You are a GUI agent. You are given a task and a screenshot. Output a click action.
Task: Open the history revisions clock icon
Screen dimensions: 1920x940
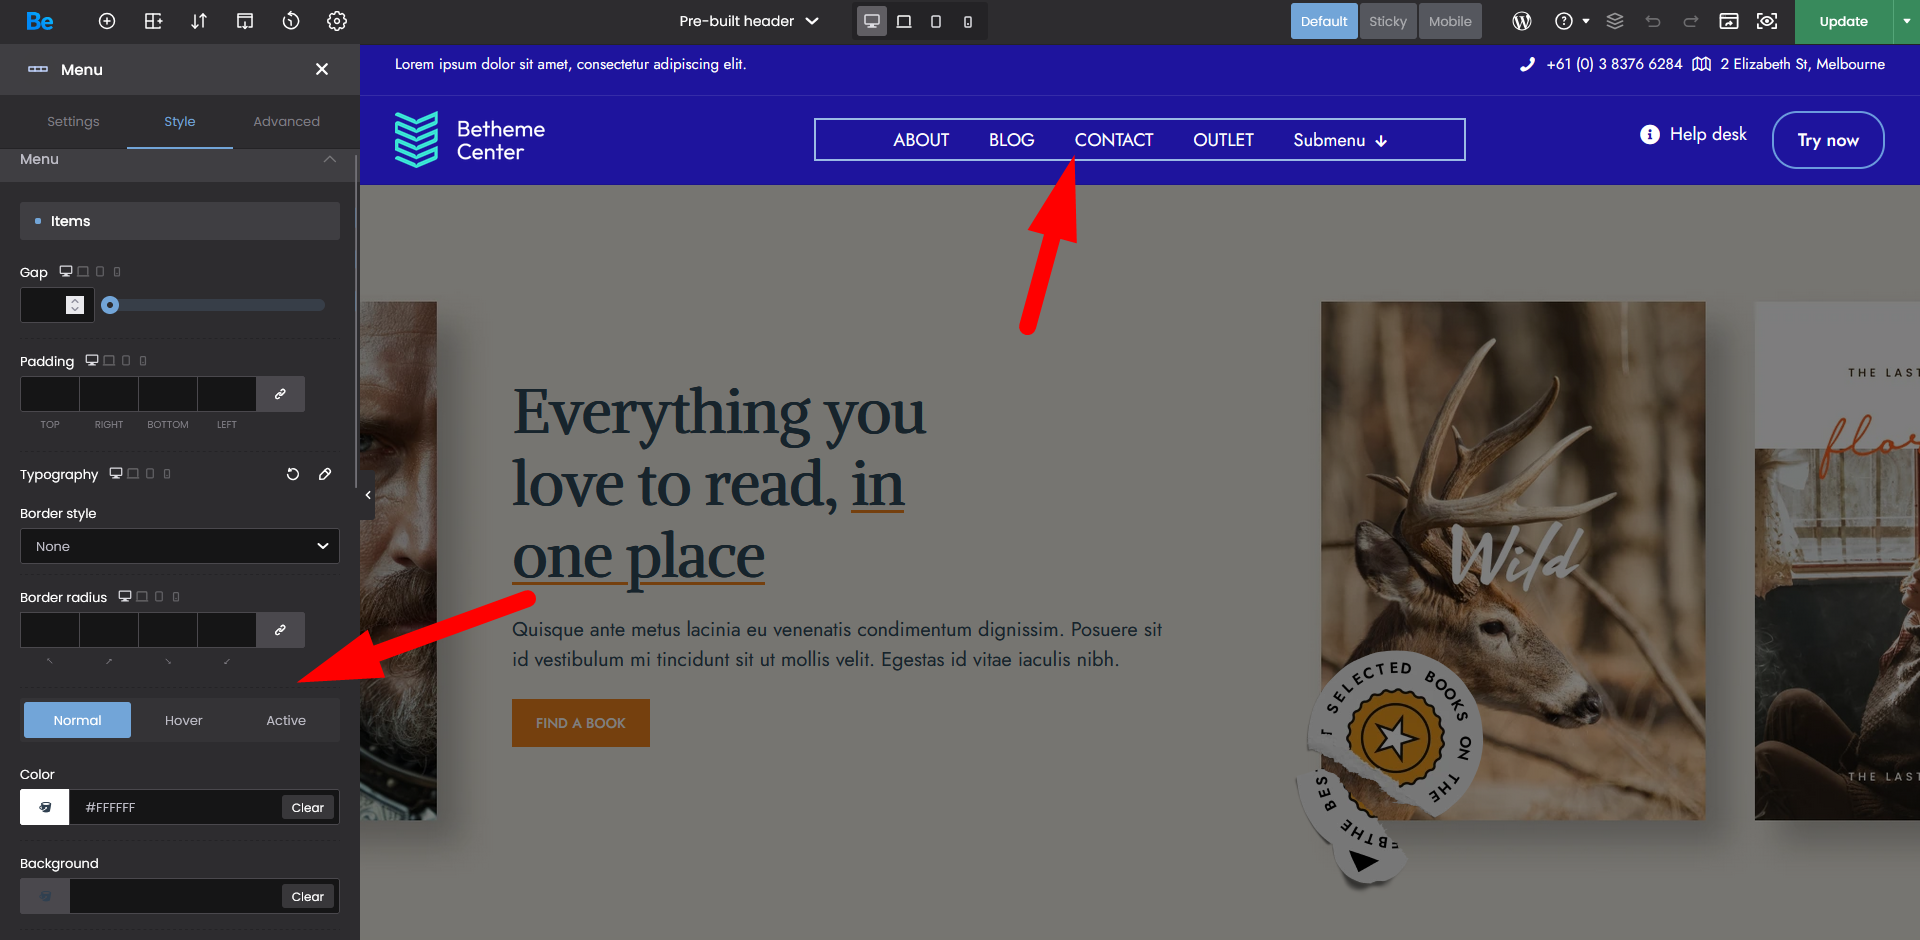pos(291,21)
